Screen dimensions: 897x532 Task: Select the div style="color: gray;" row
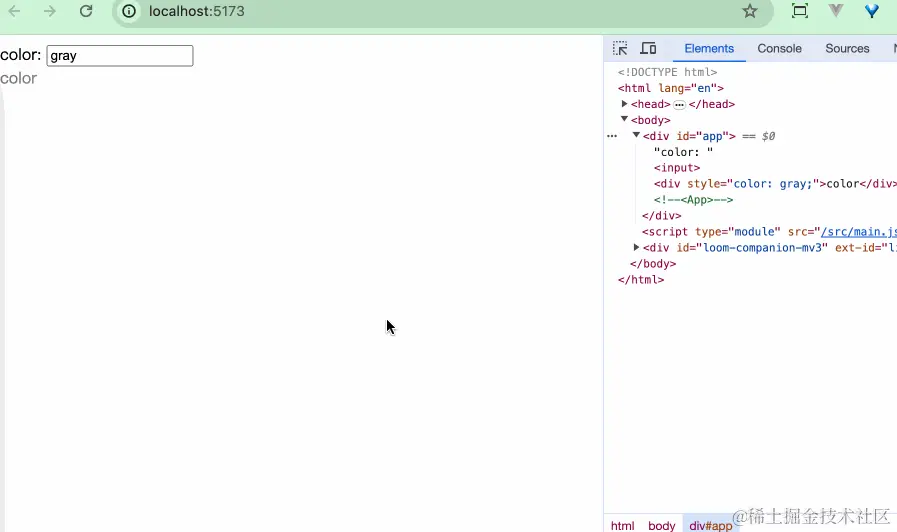(775, 184)
